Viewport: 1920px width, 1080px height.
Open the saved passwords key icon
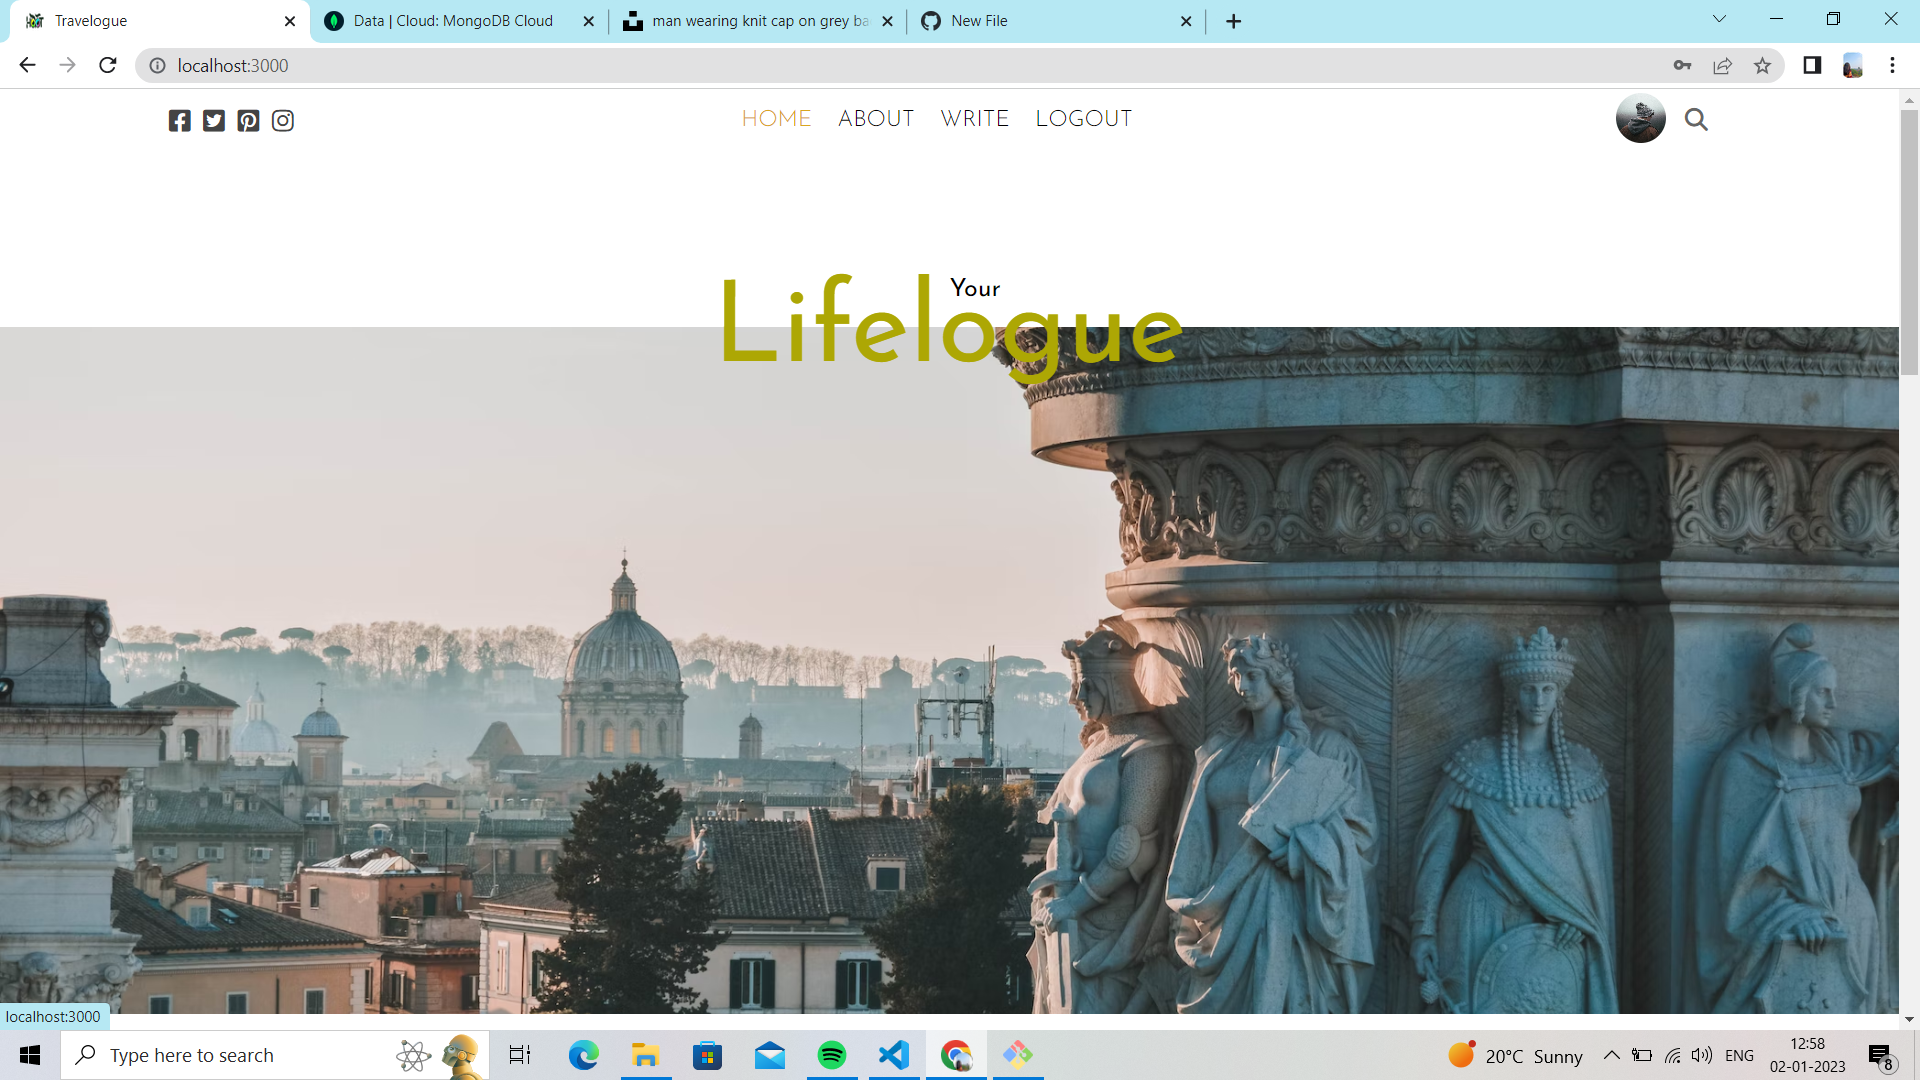(x=1682, y=66)
